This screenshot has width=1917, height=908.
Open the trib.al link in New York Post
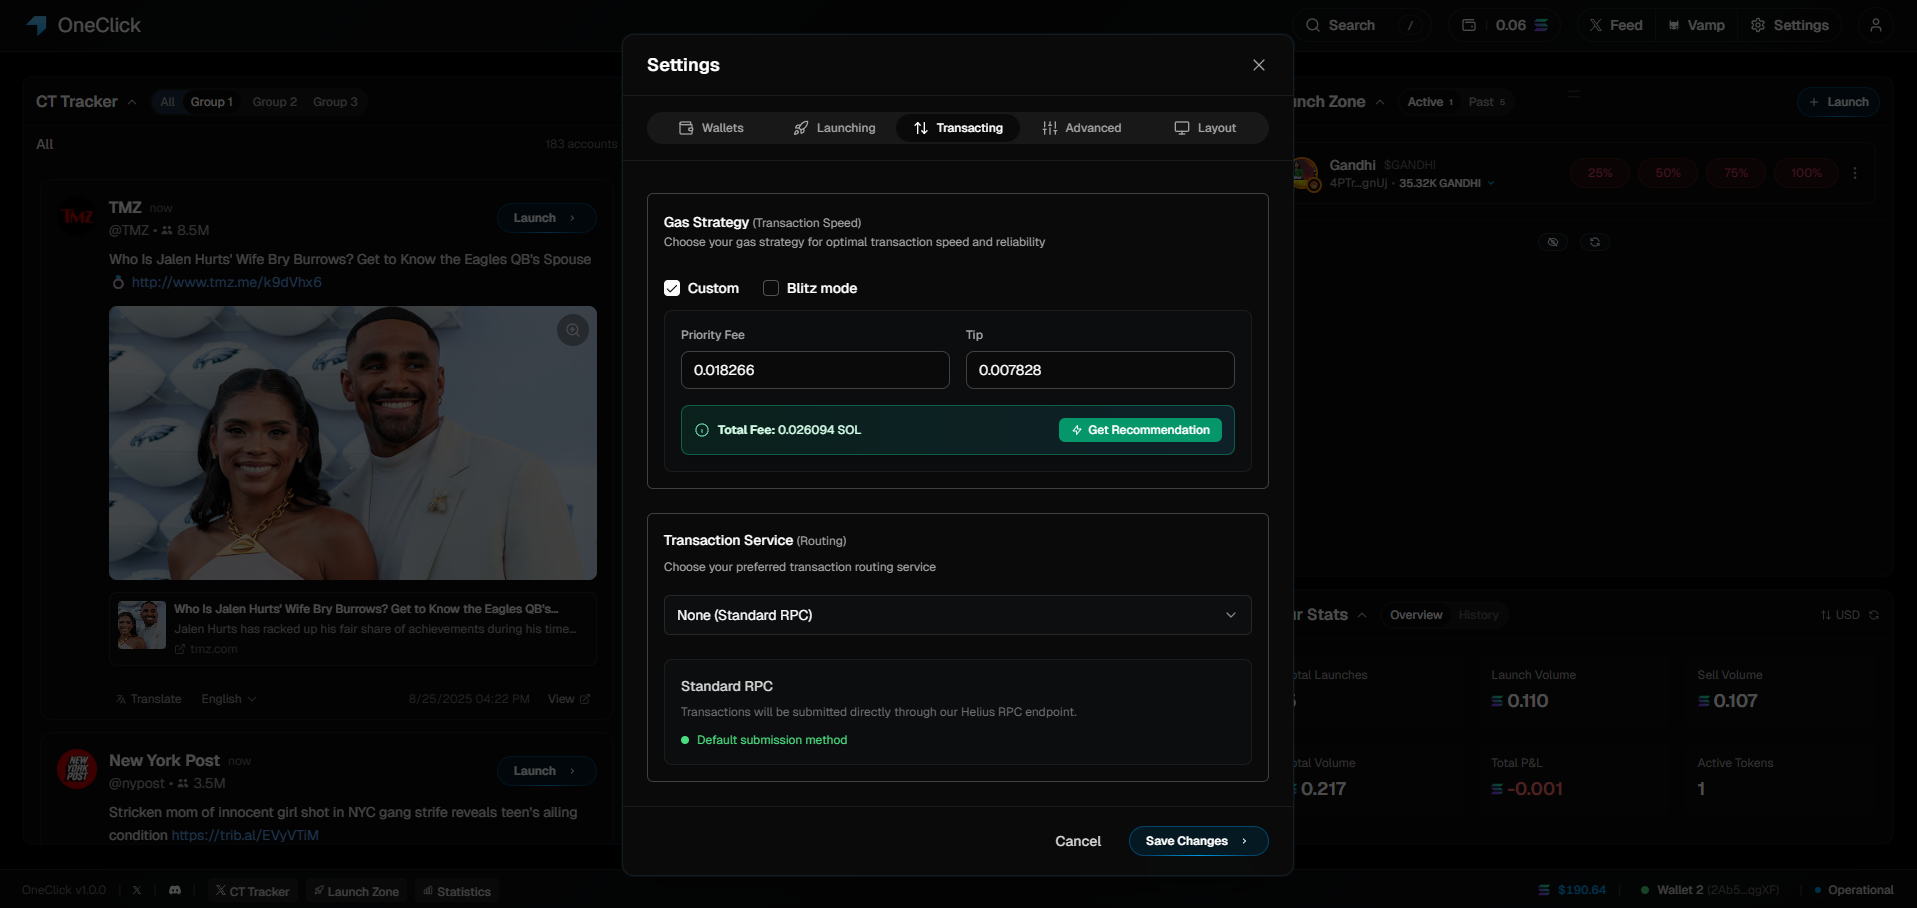(245, 835)
